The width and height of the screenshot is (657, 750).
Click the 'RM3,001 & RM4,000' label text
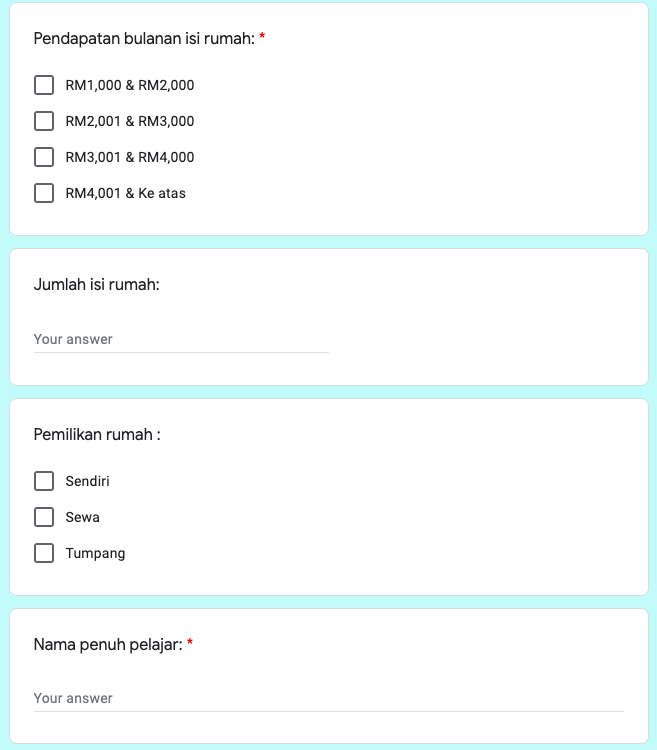(130, 157)
